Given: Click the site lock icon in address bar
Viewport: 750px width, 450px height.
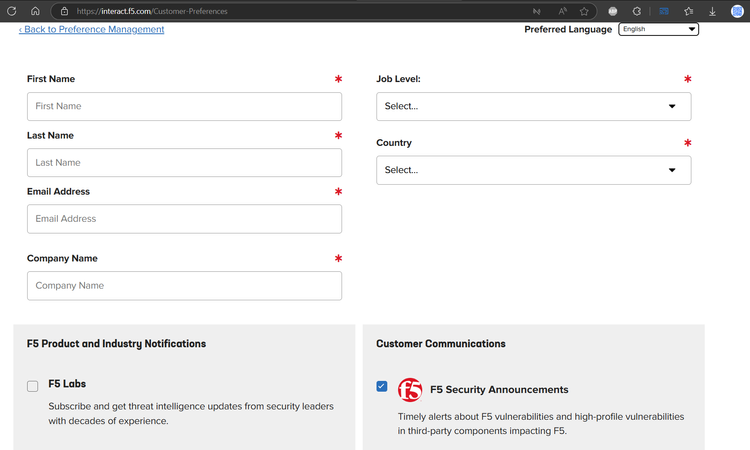Looking at the screenshot, I should pyautogui.click(x=64, y=11).
